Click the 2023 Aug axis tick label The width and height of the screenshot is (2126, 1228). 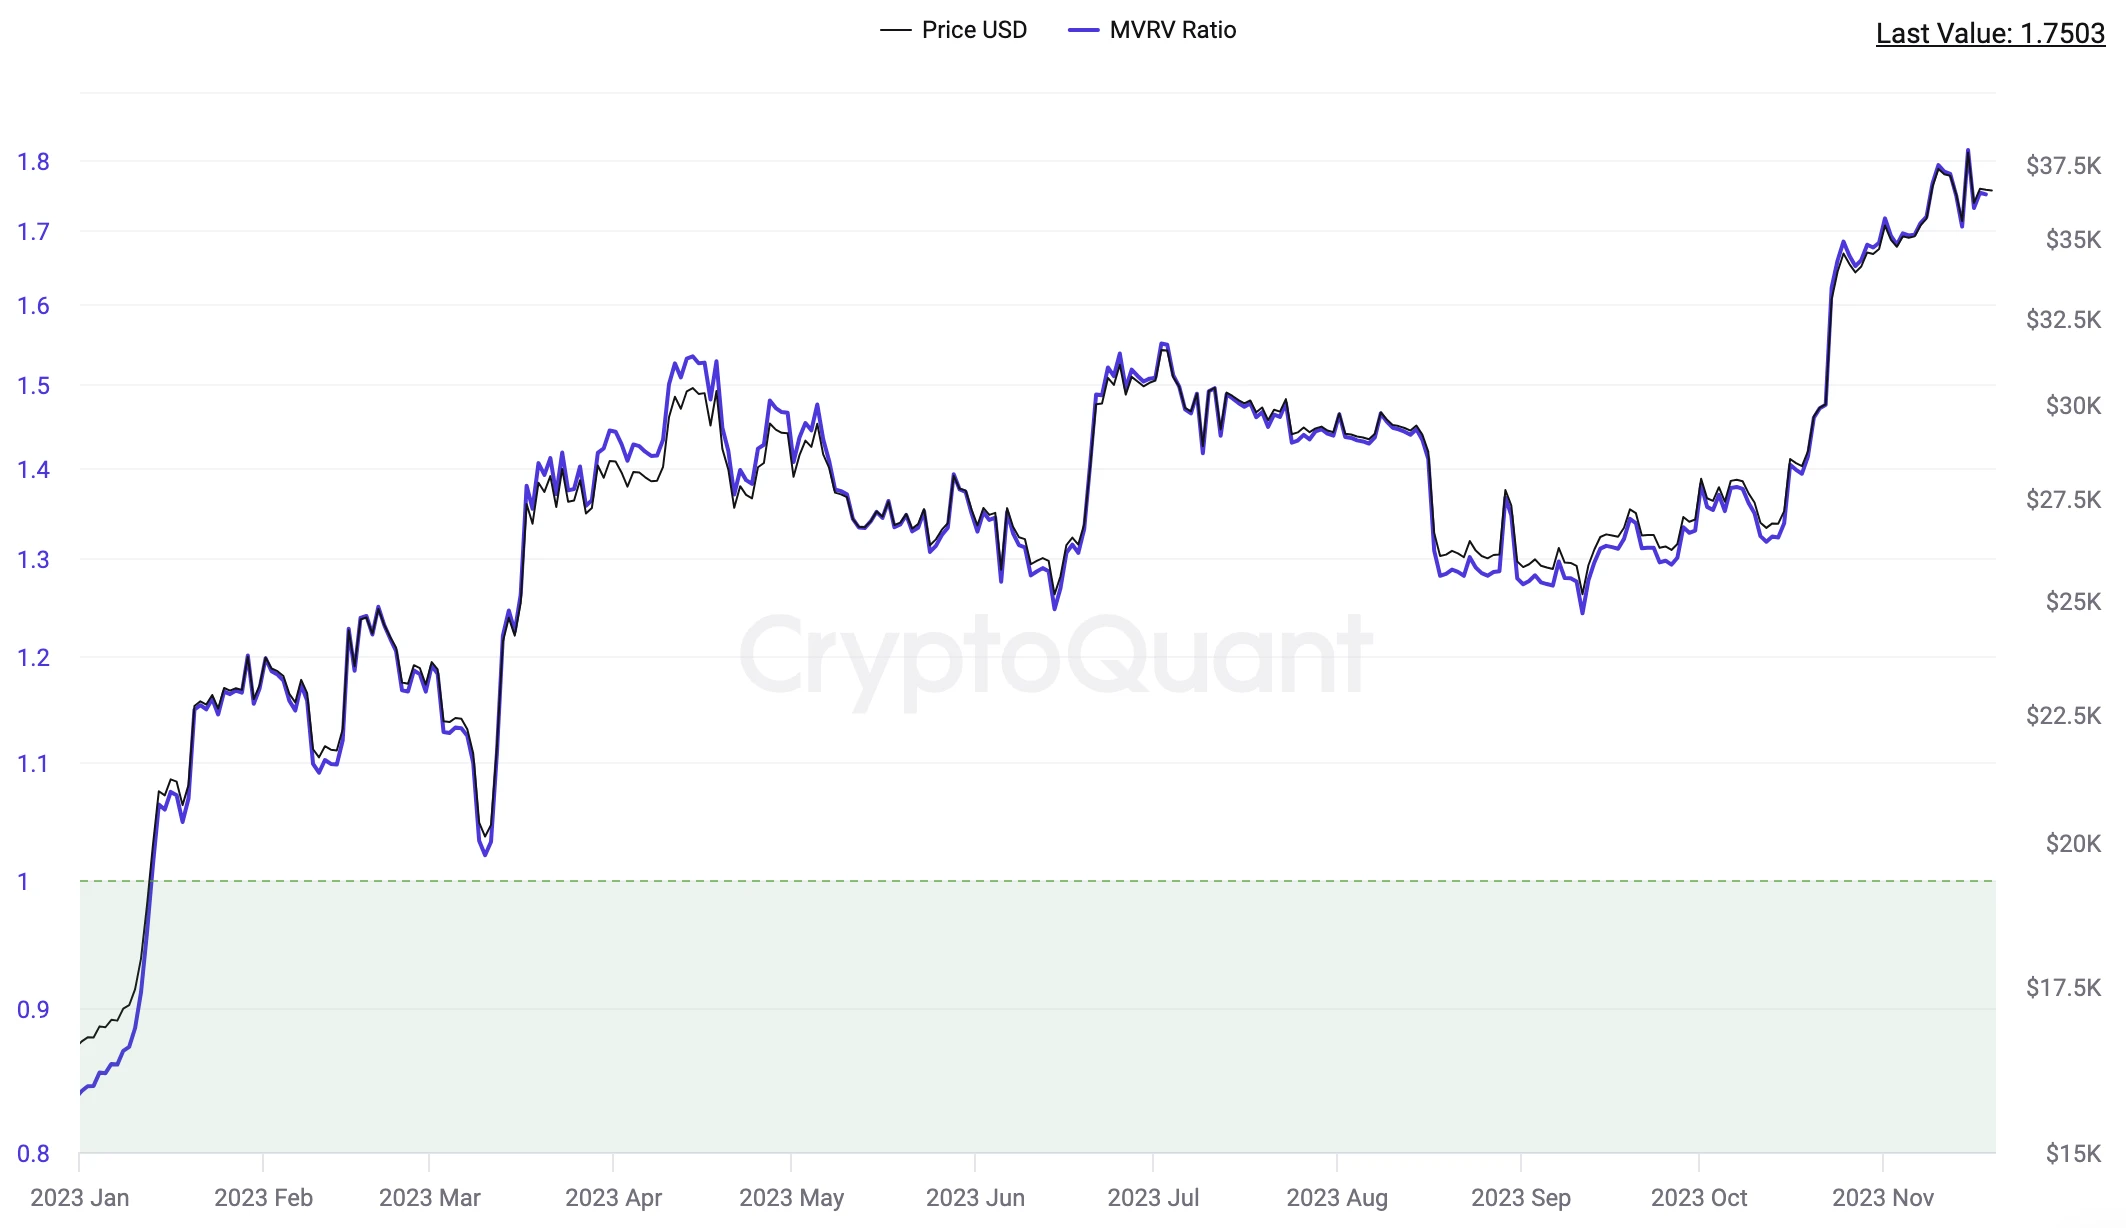point(1337,1197)
